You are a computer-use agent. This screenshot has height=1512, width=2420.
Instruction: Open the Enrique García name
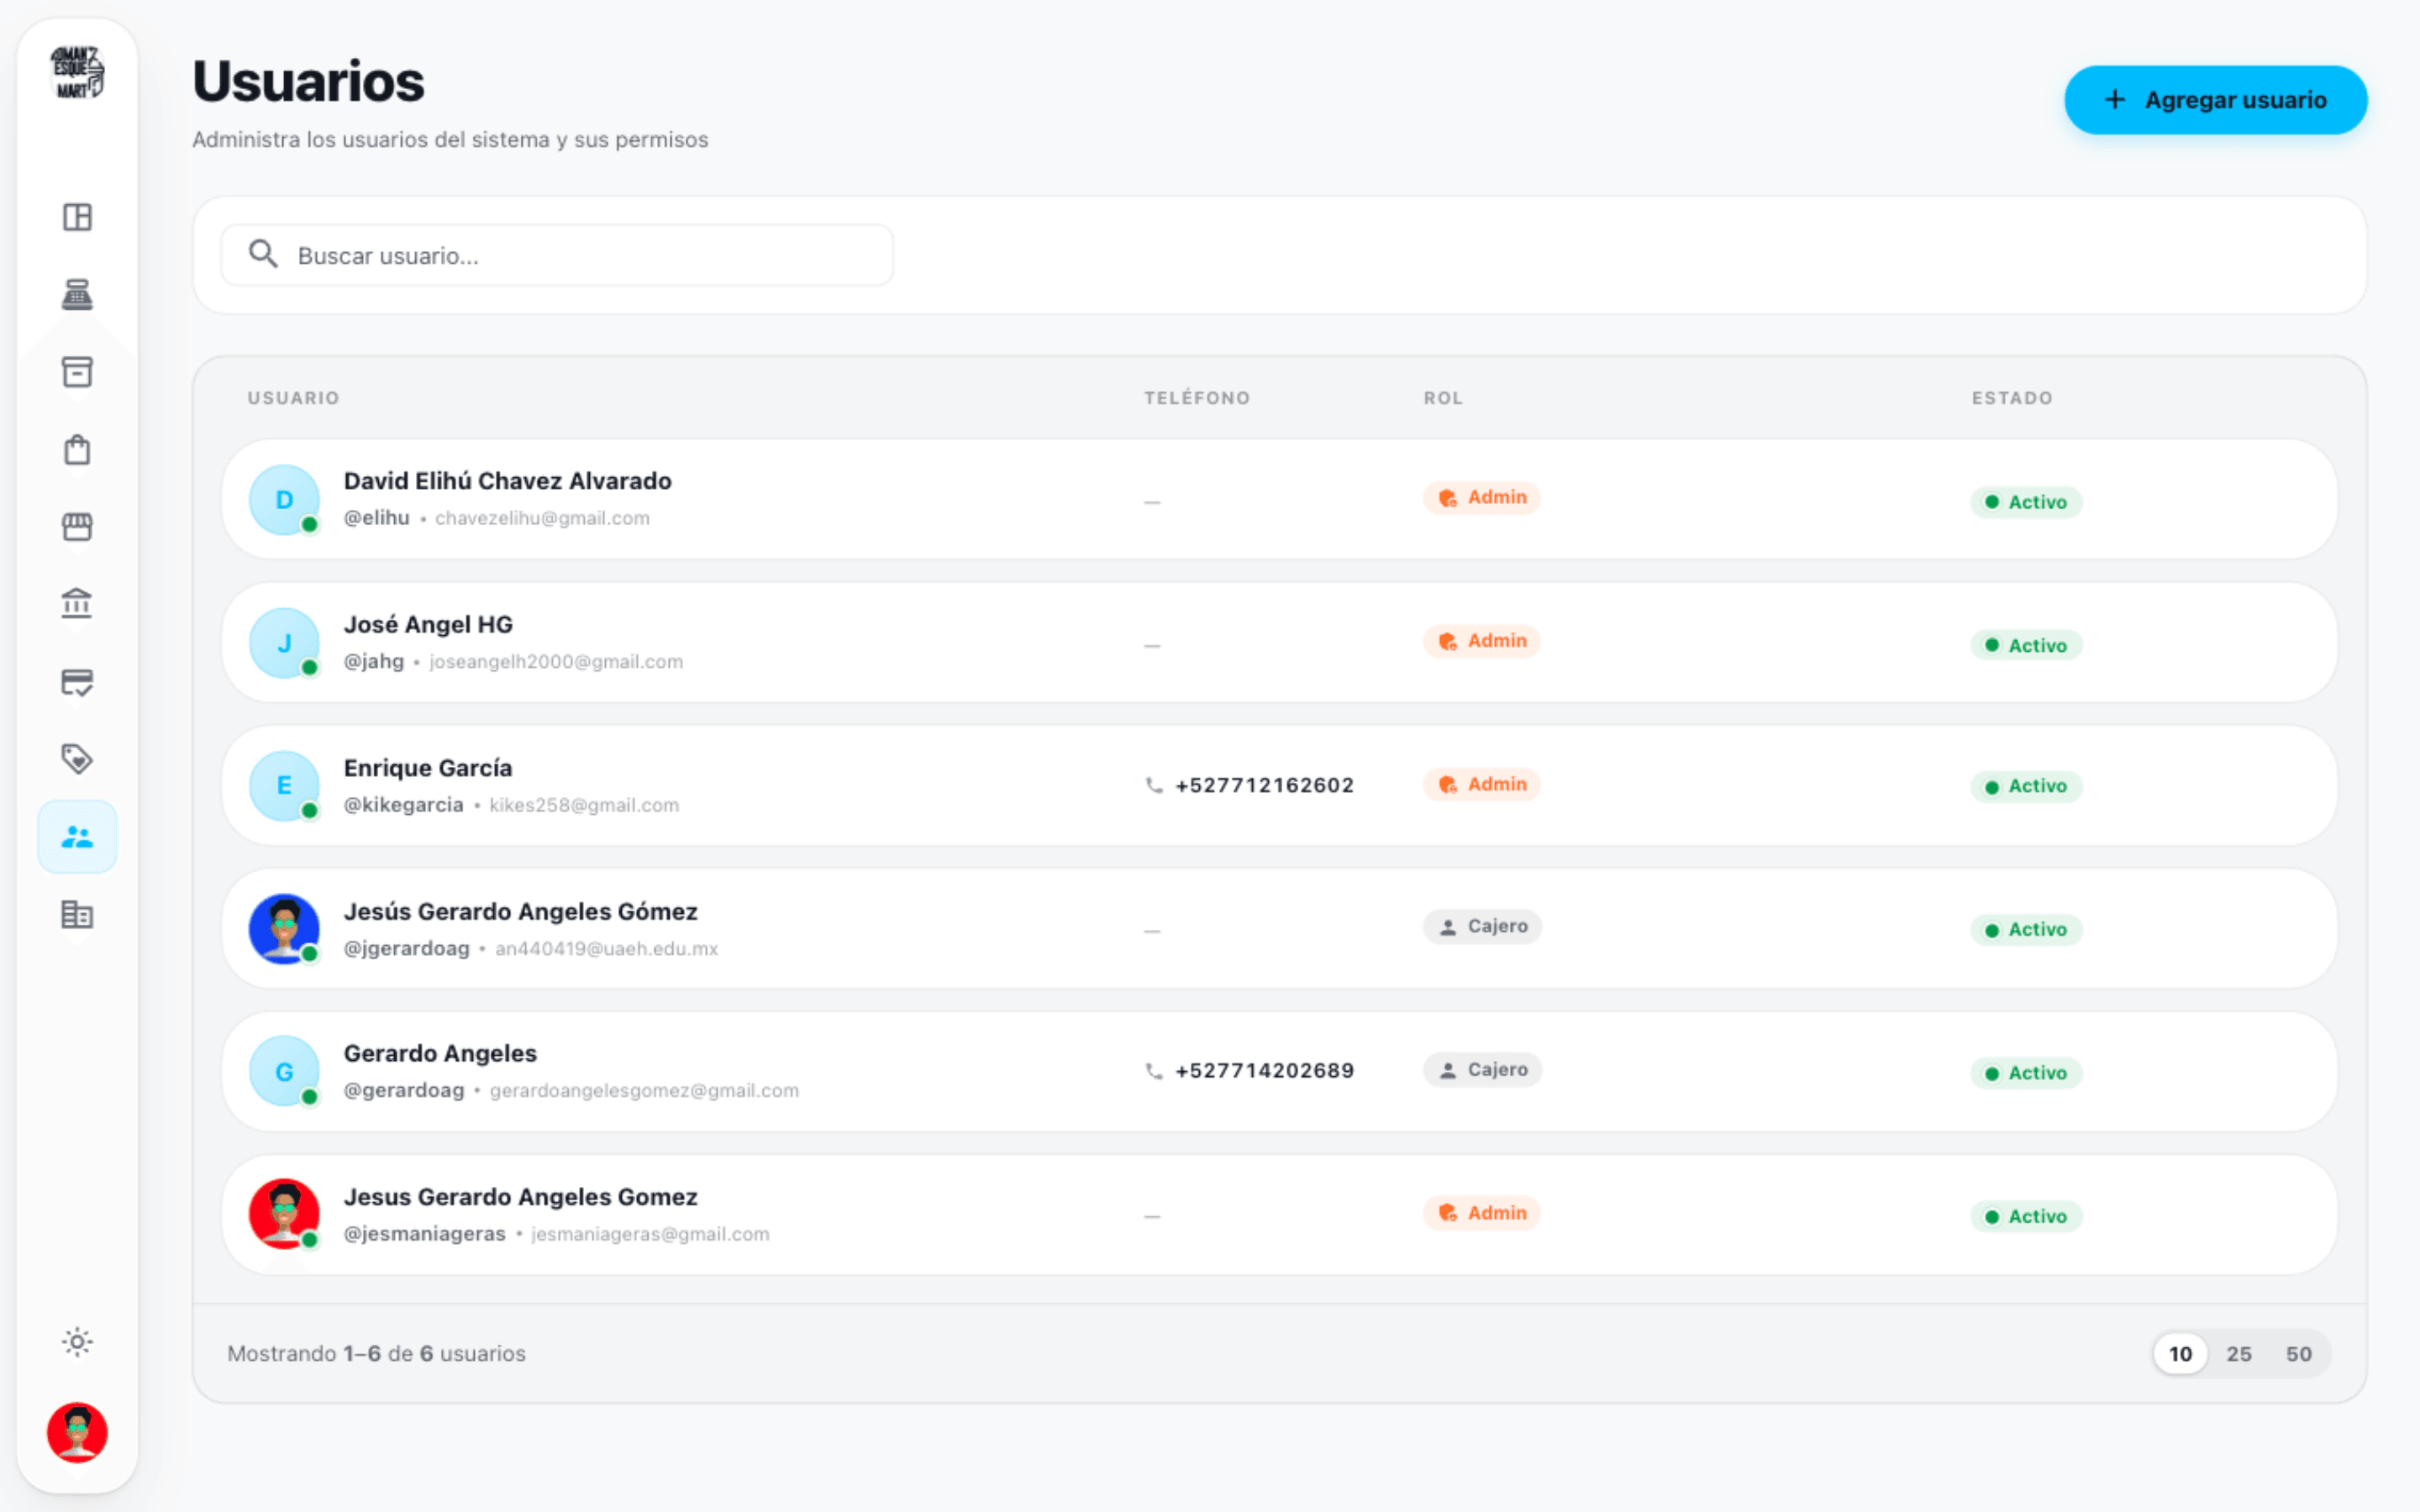click(428, 768)
